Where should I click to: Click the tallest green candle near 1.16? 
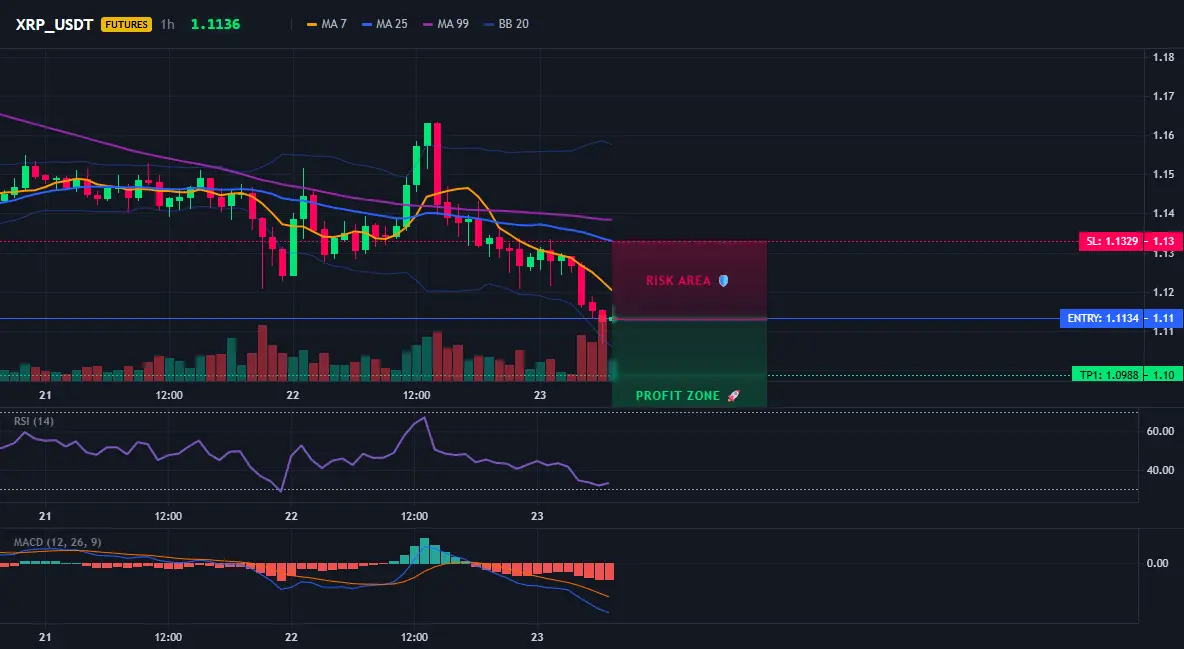tap(416, 165)
